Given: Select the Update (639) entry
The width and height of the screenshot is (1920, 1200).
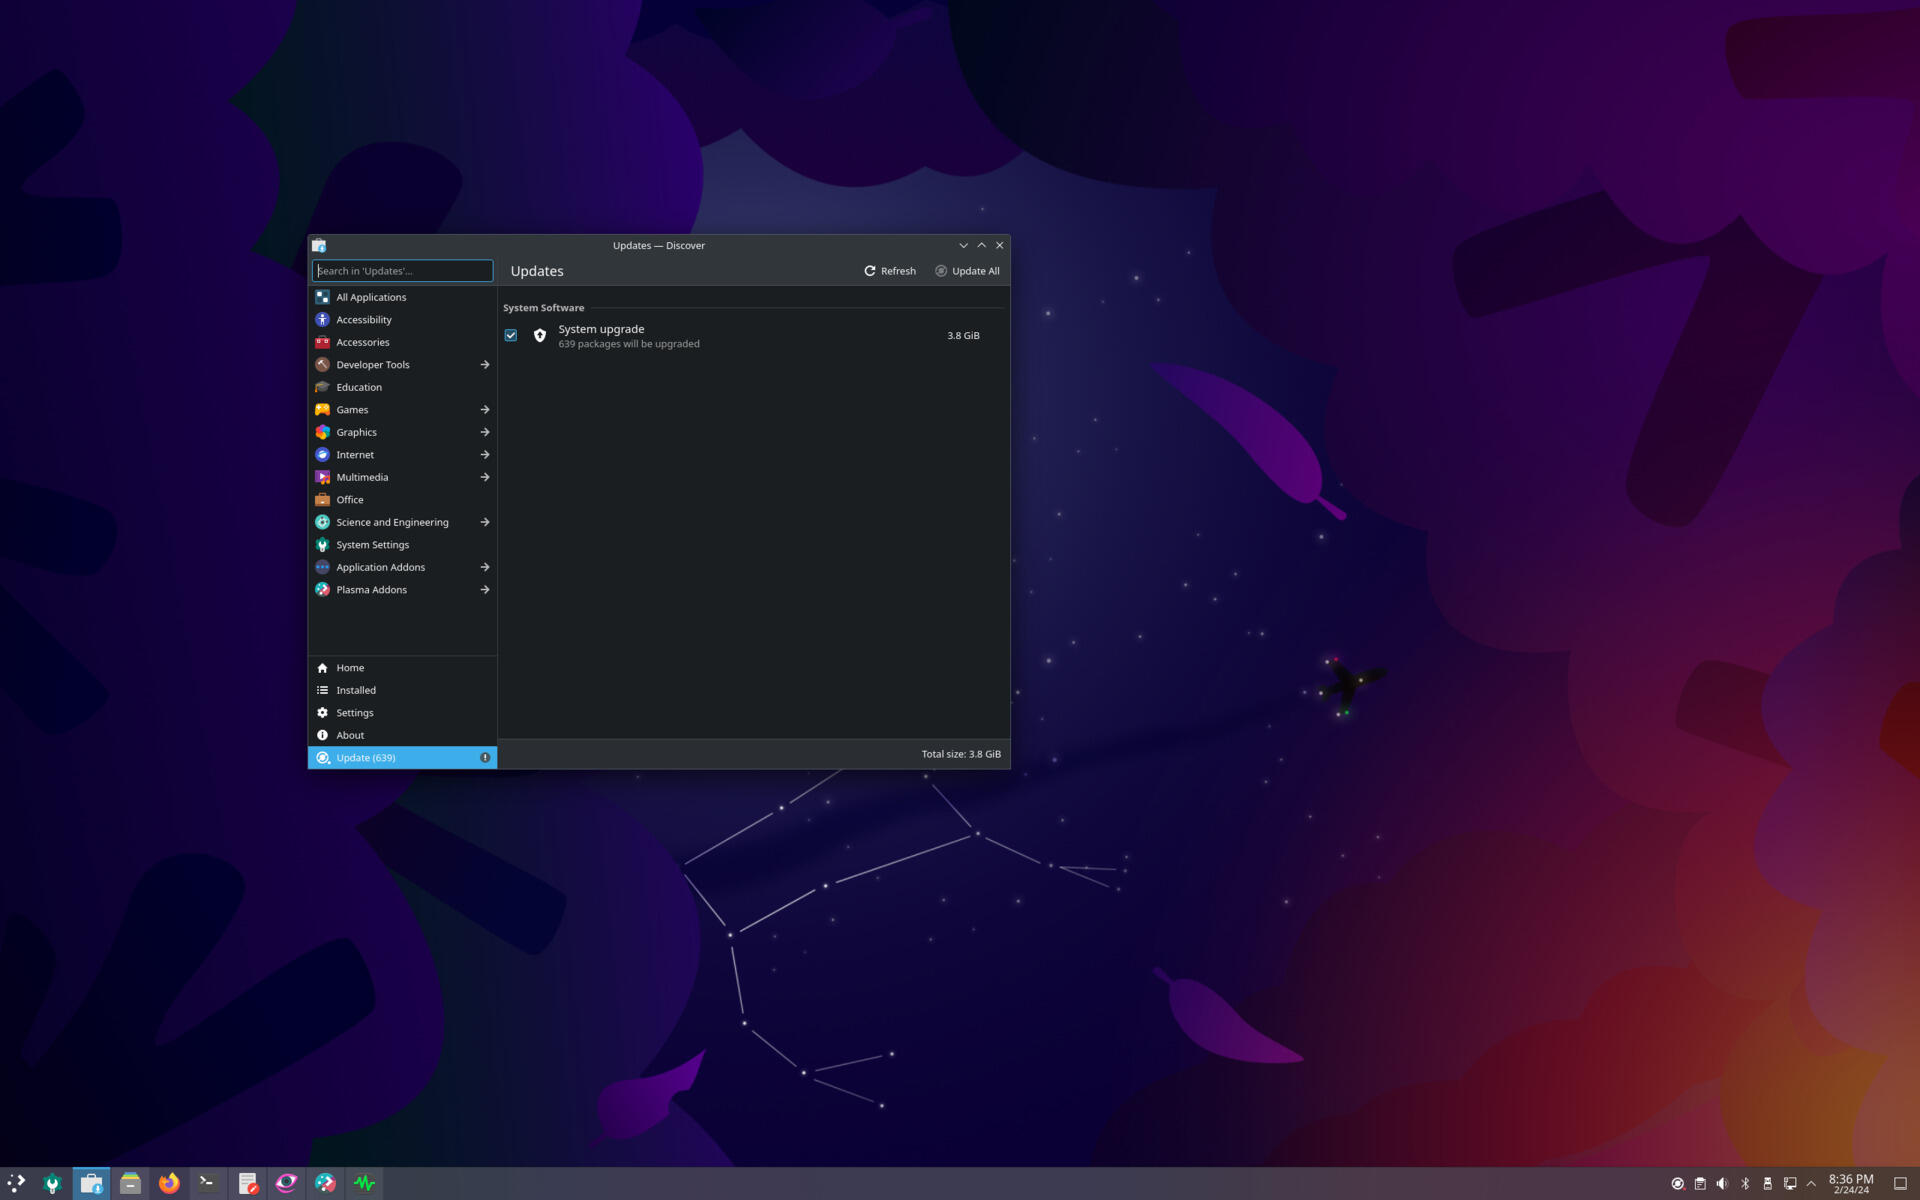Looking at the screenshot, I should coord(402,758).
